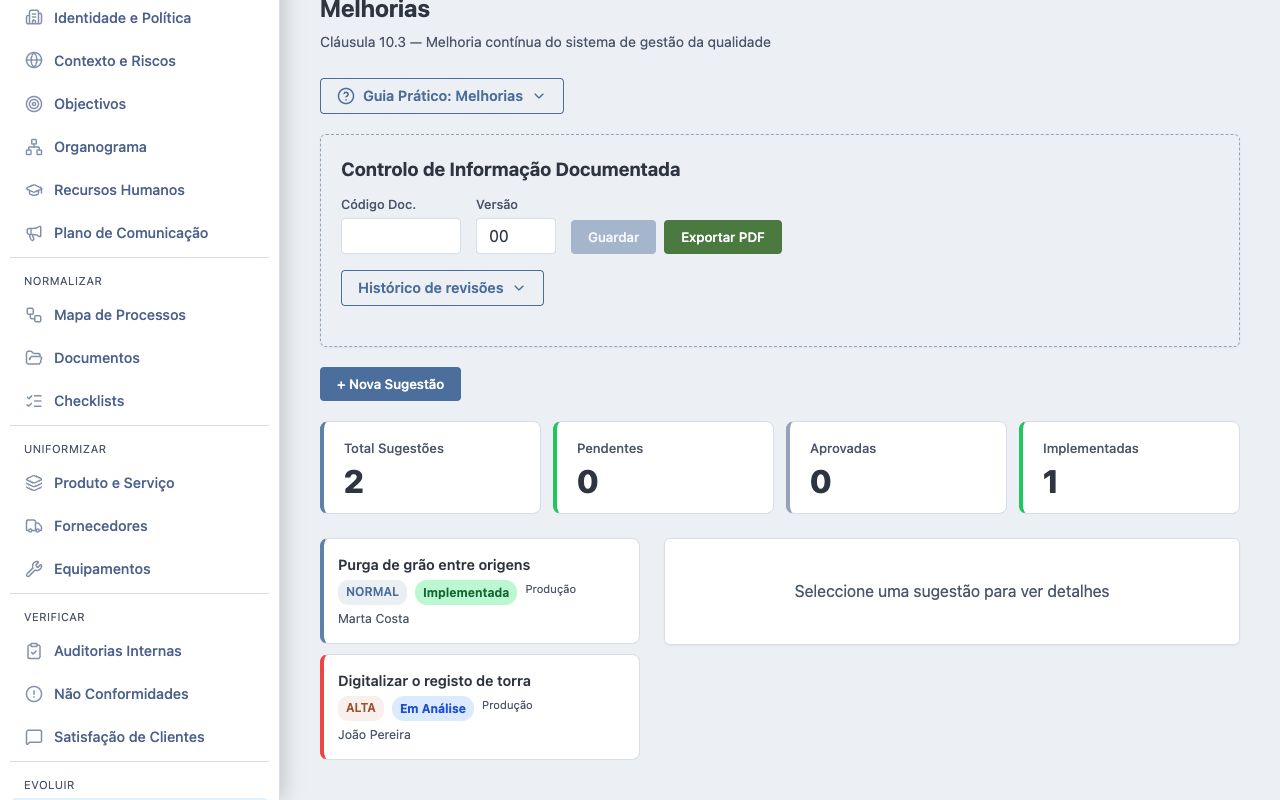
Task: Open Equipamentos page
Action: (139, 569)
